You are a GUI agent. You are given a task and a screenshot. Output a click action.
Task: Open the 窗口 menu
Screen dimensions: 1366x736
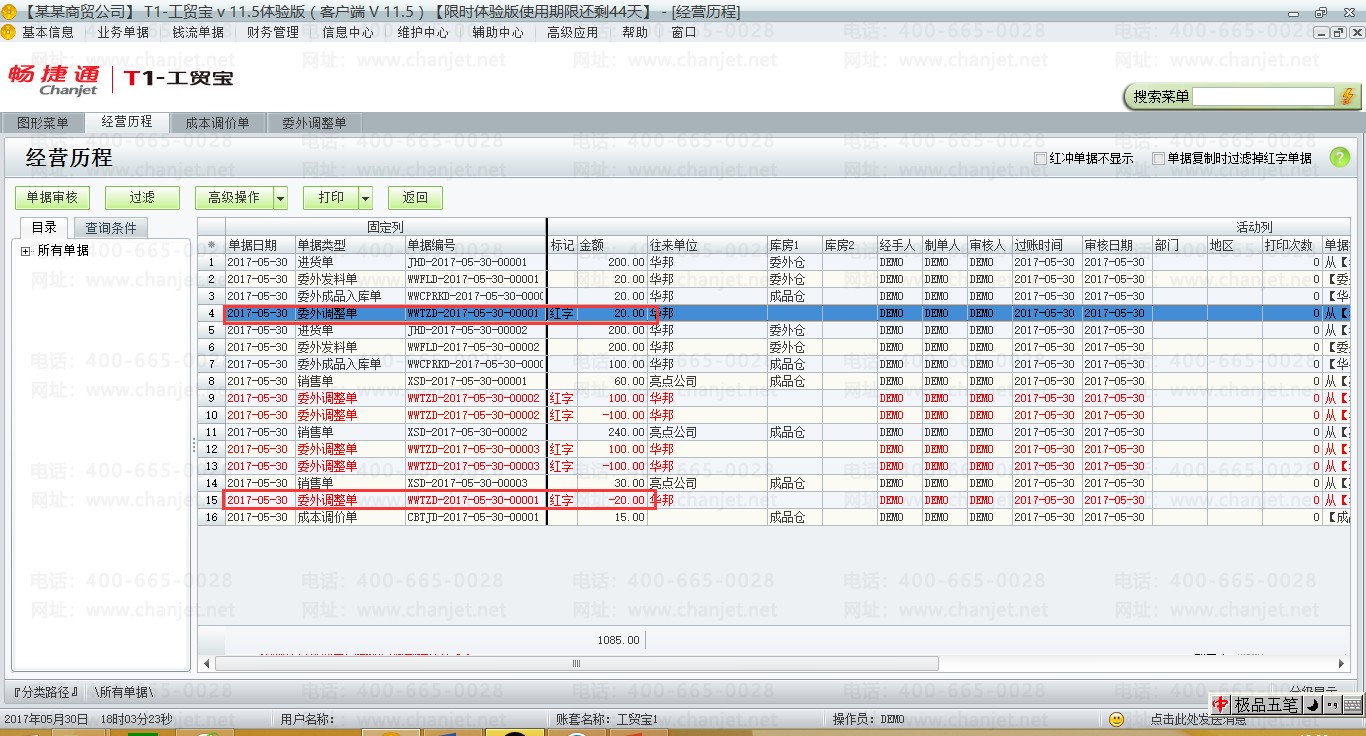click(x=684, y=32)
